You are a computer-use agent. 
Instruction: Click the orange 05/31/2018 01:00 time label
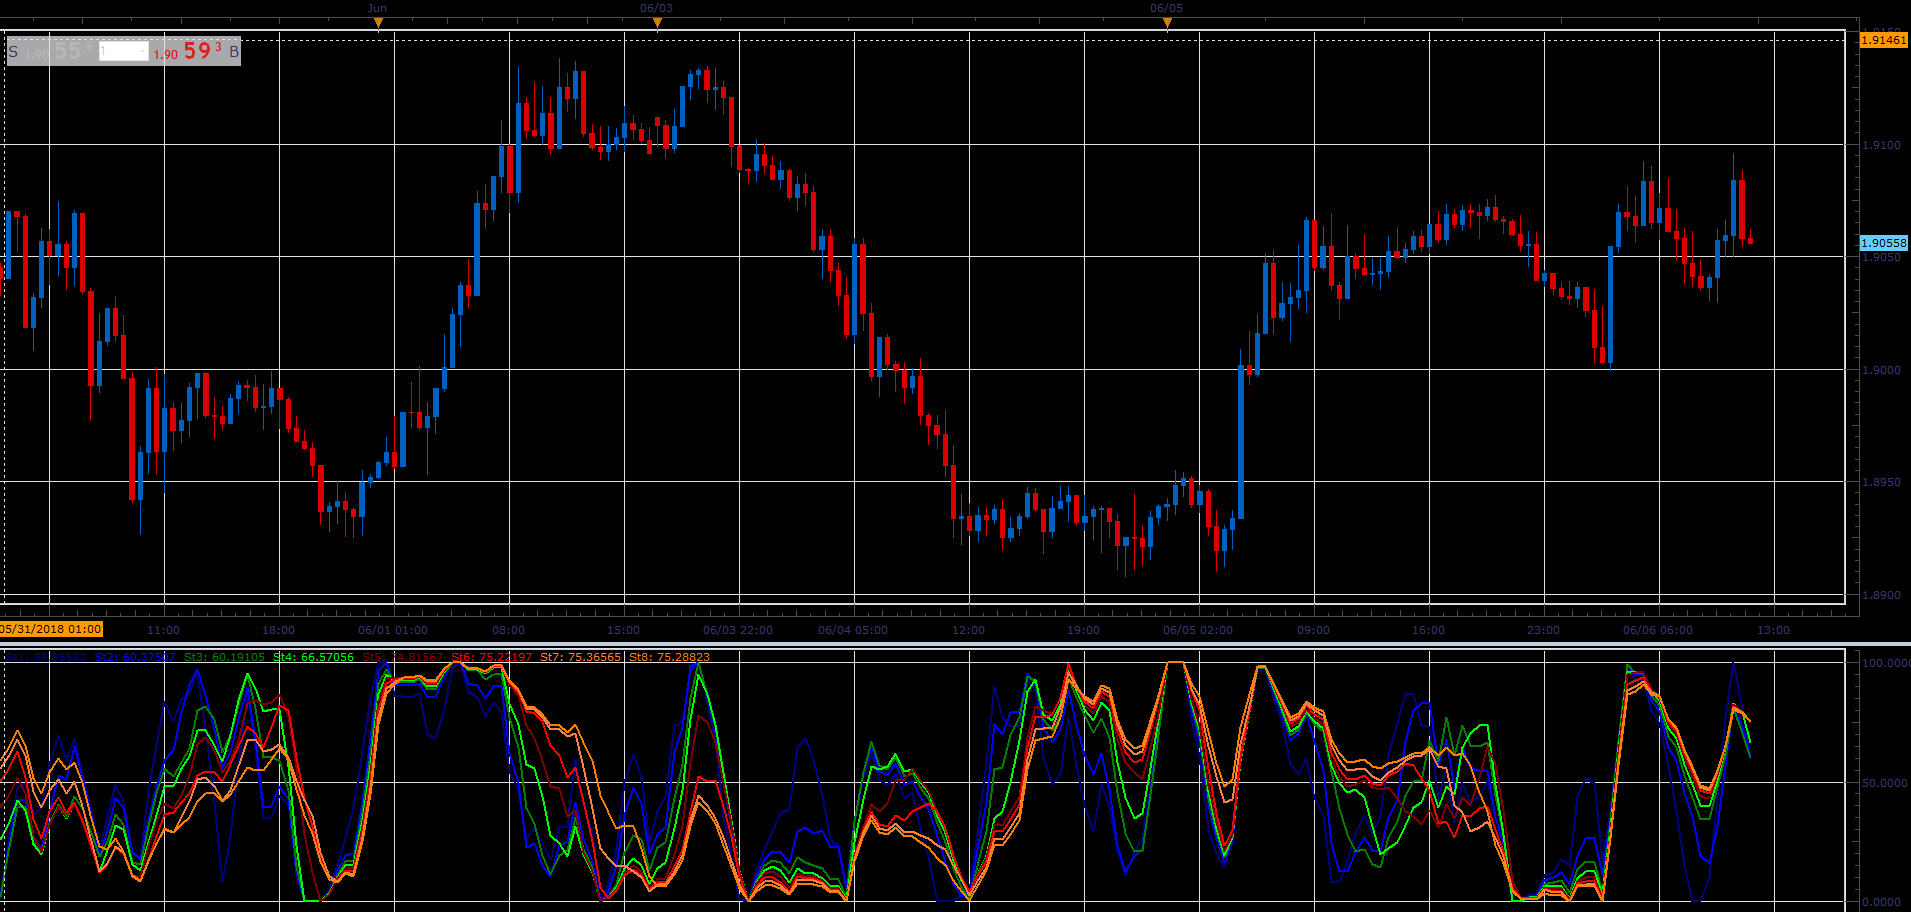51,629
